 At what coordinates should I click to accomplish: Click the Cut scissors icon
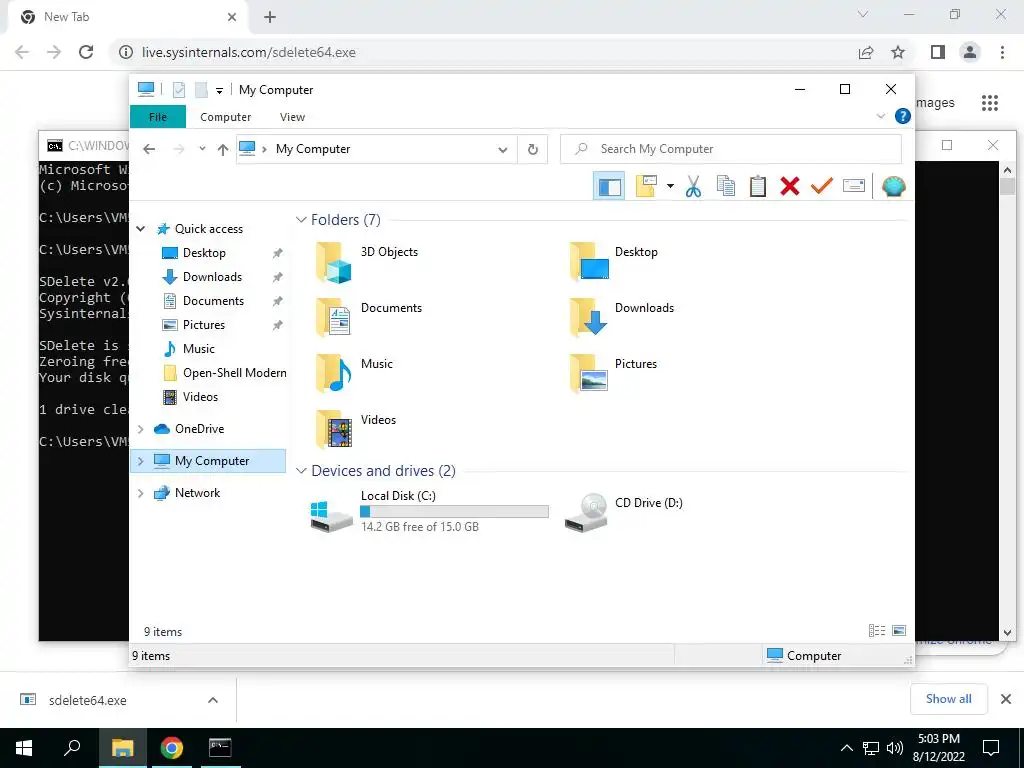(x=693, y=187)
